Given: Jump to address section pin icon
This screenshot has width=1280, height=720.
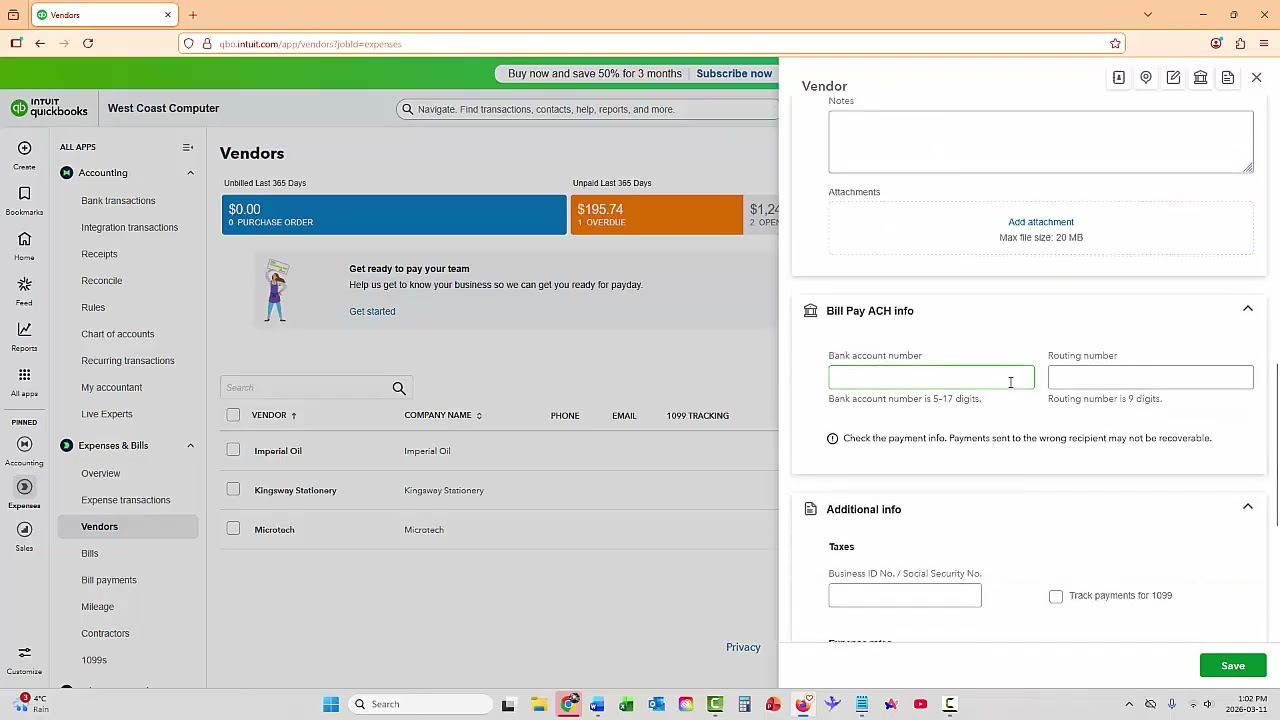Looking at the screenshot, I should pos(1146,78).
